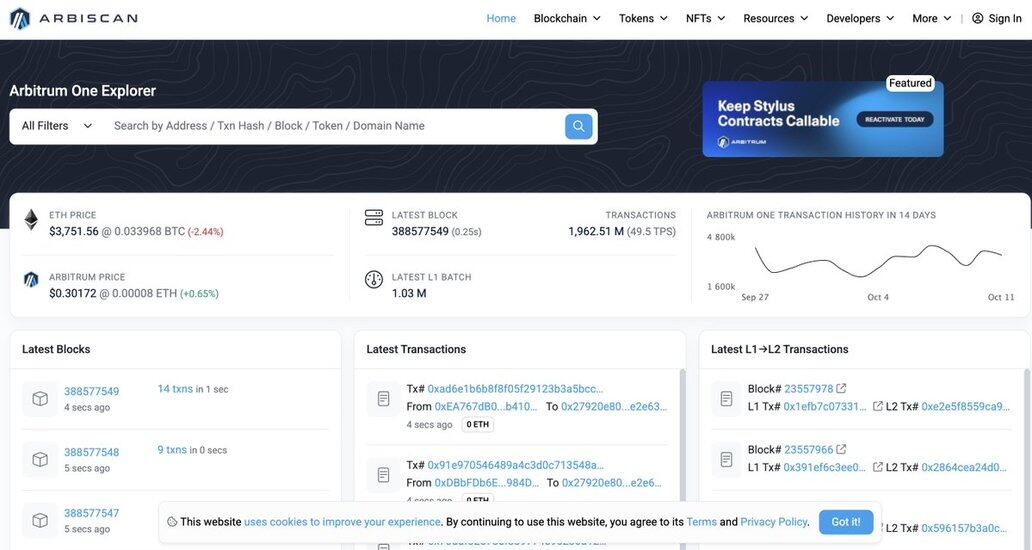
Task: Open external link icon next to Block 23557978
Action: tap(841, 389)
